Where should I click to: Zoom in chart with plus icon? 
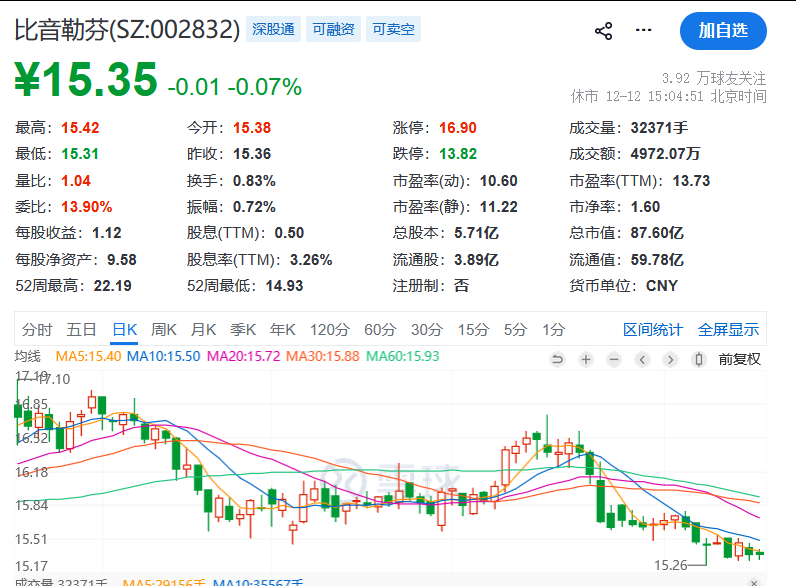(586, 360)
